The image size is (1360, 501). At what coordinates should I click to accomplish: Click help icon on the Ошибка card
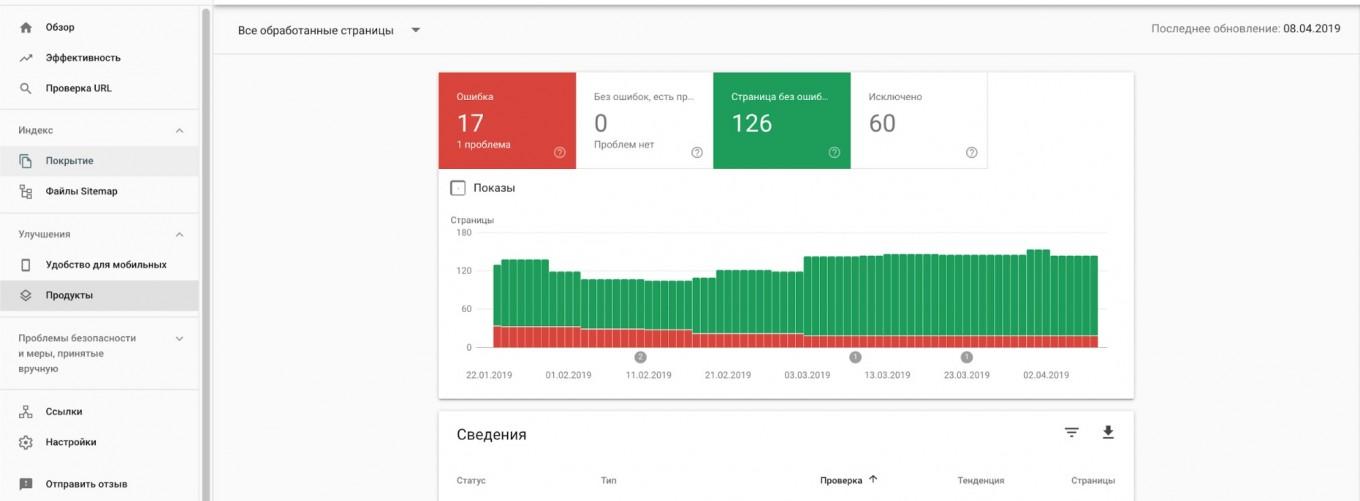[x=559, y=153]
